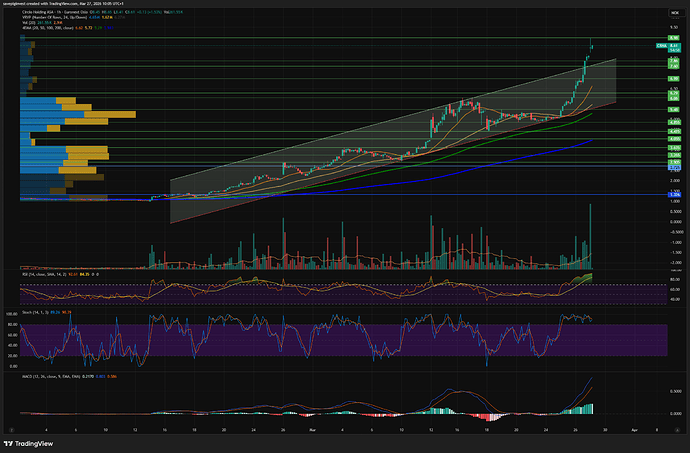This screenshot has height=453, width=690.
Task: Click the TradingView logo at bottom left
Action: coord(32,443)
